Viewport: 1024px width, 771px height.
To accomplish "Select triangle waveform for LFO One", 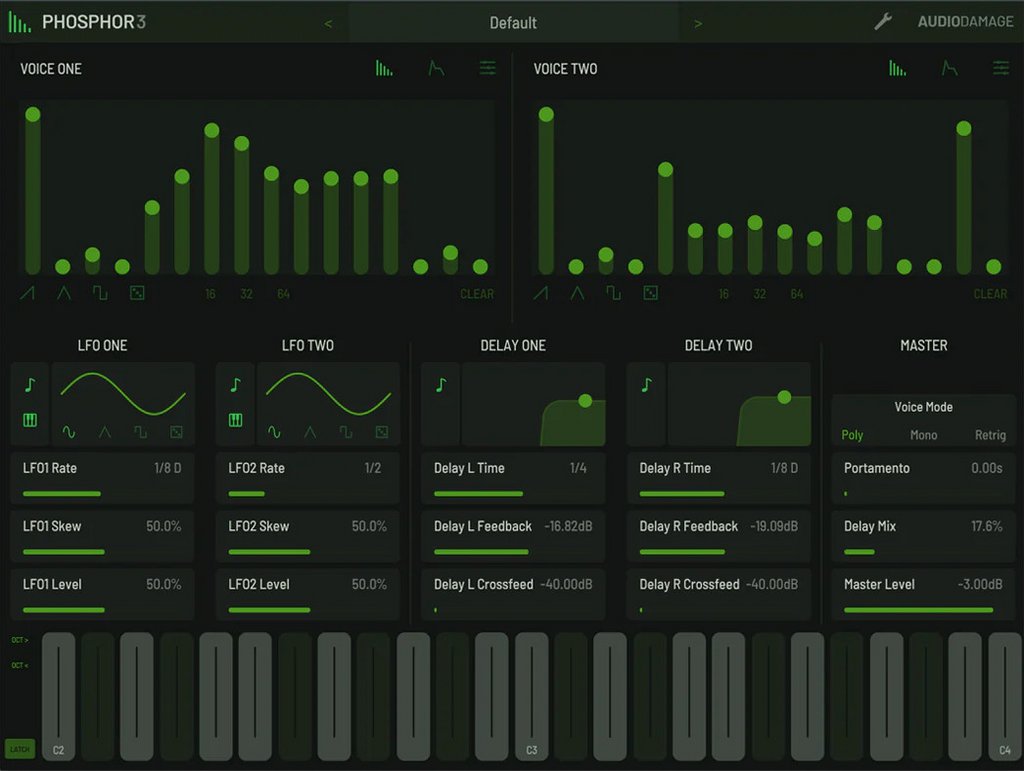I will tap(104, 432).
